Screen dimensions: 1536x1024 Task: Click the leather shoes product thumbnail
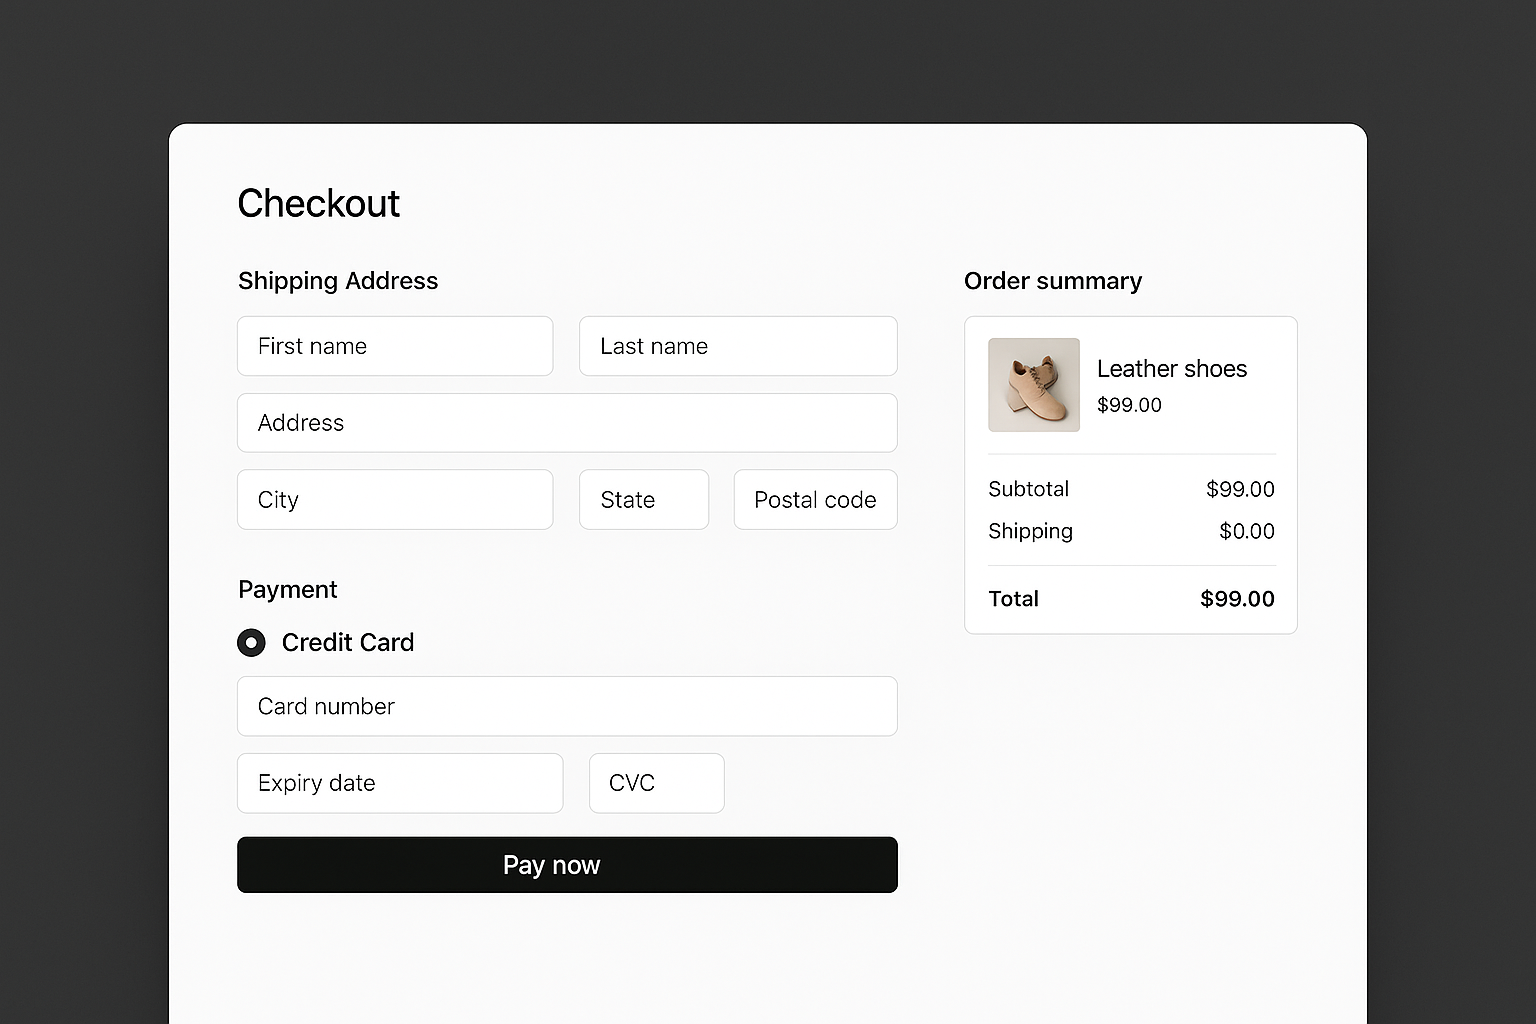[x=1033, y=385]
